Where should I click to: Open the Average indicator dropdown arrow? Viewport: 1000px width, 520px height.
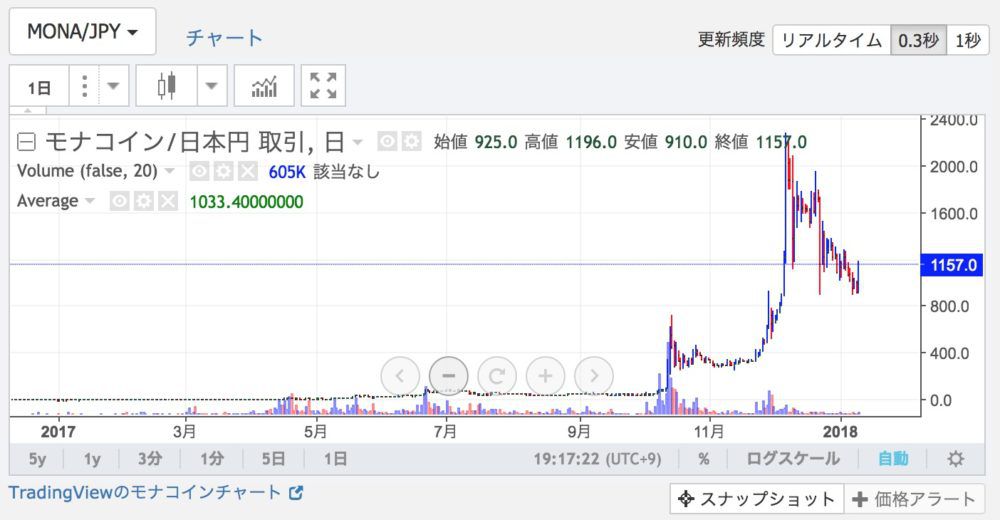click(90, 201)
